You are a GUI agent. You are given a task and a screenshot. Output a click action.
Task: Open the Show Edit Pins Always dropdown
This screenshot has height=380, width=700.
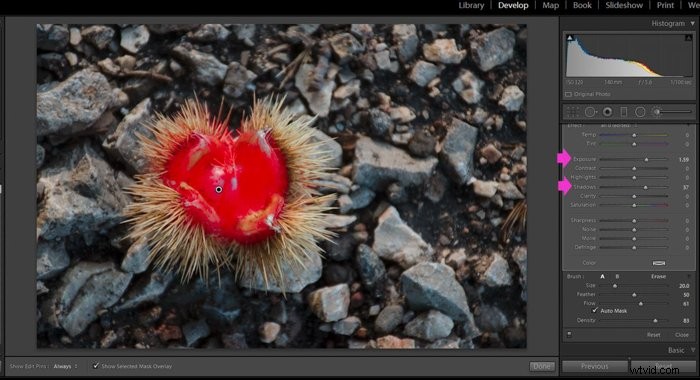(65, 366)
